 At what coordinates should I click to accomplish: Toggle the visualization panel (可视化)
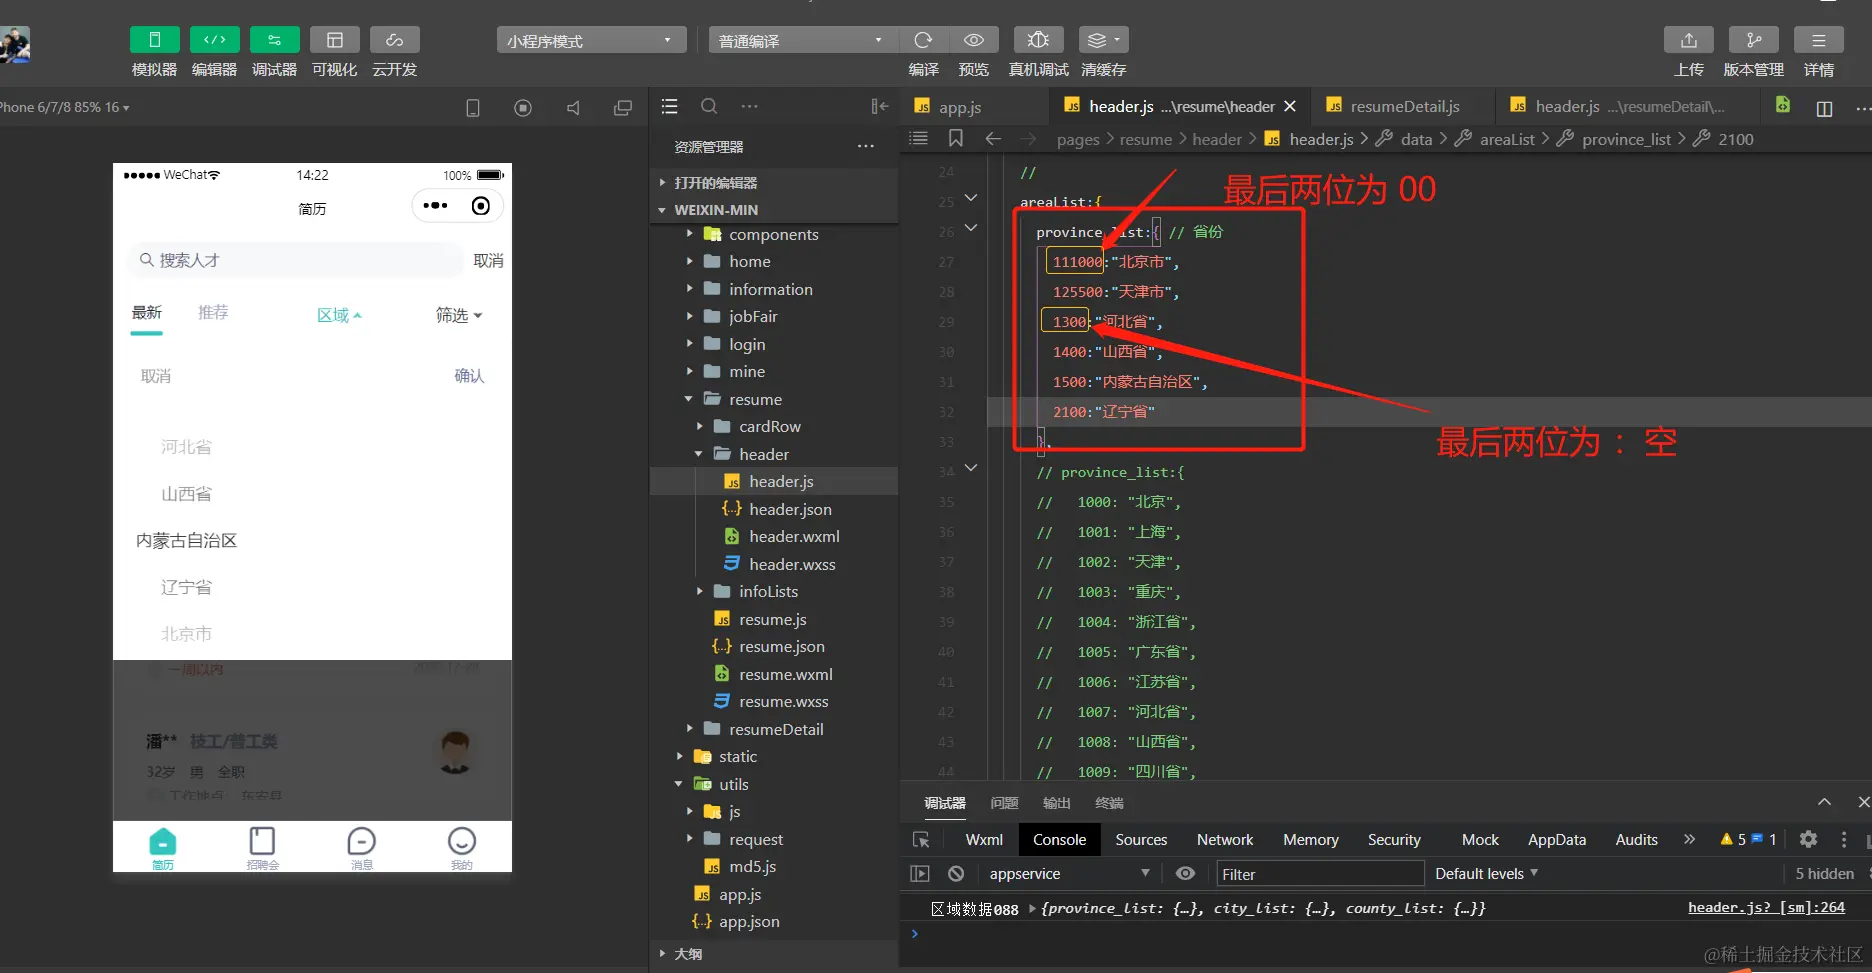[x=334, y=40]
